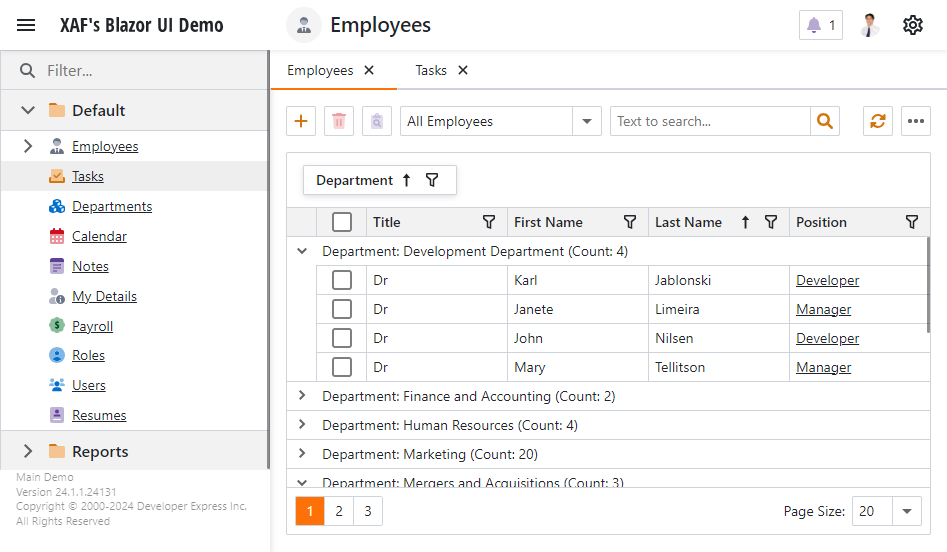Click the New record plus icon
The height and width of the screenshot is (552, 947).
pyautogui.click(x=301, y=121)
